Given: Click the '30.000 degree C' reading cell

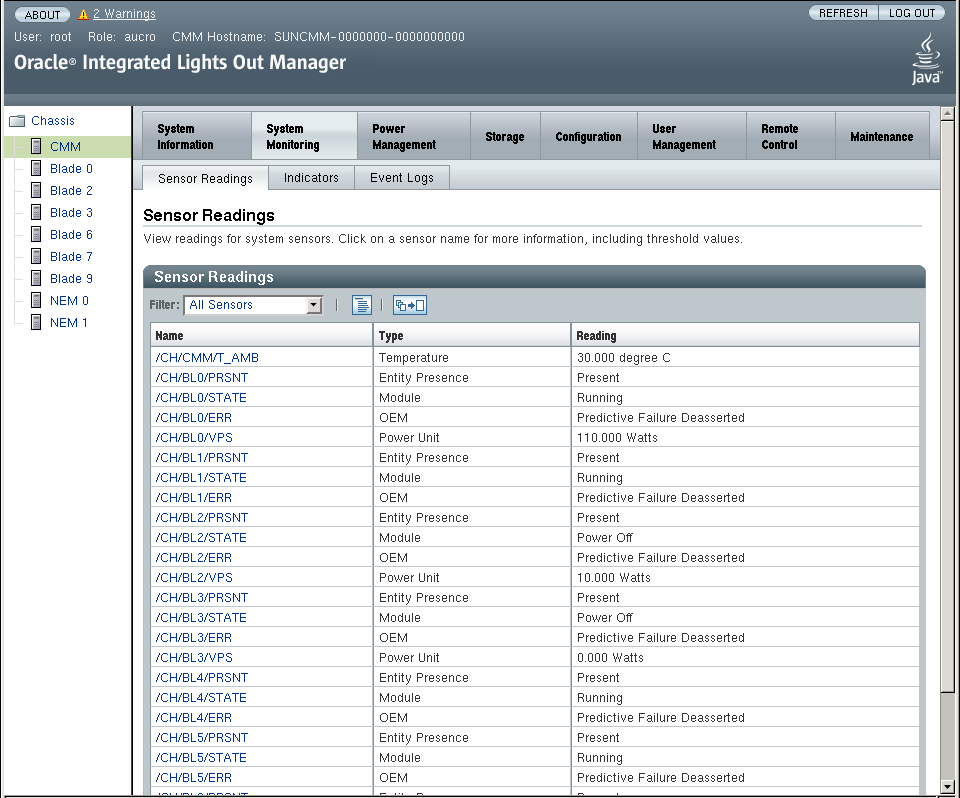Looking at the screenshot, I should pyautogui.click(x=745, y=358).
